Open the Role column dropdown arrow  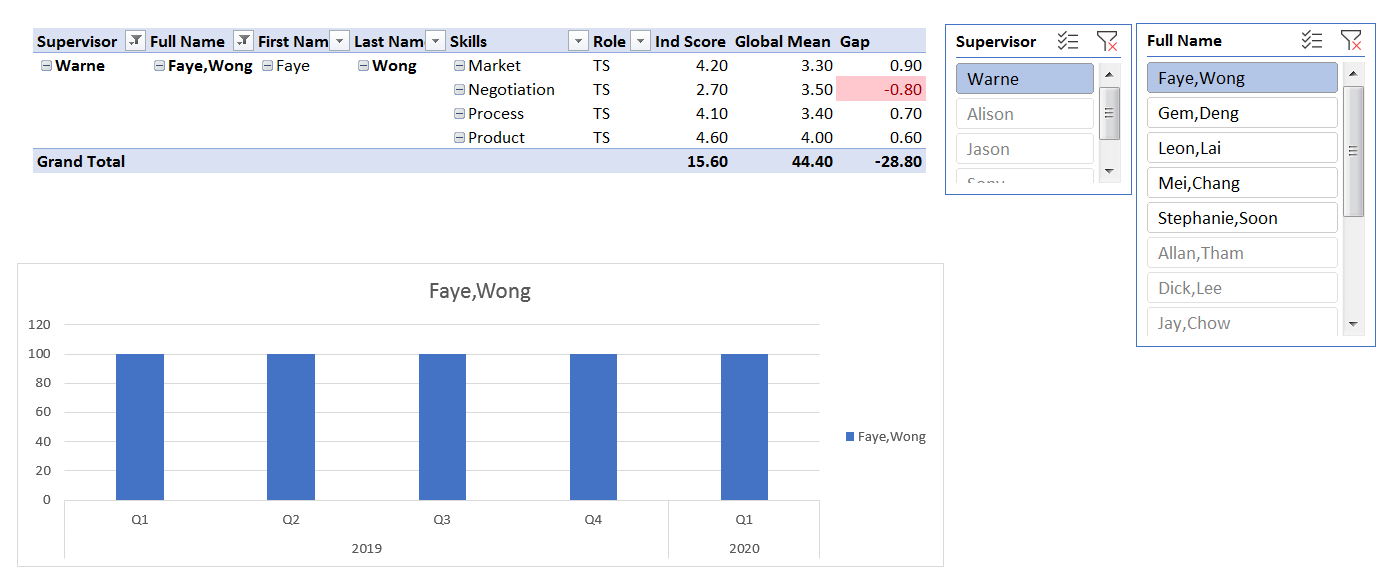640,41
